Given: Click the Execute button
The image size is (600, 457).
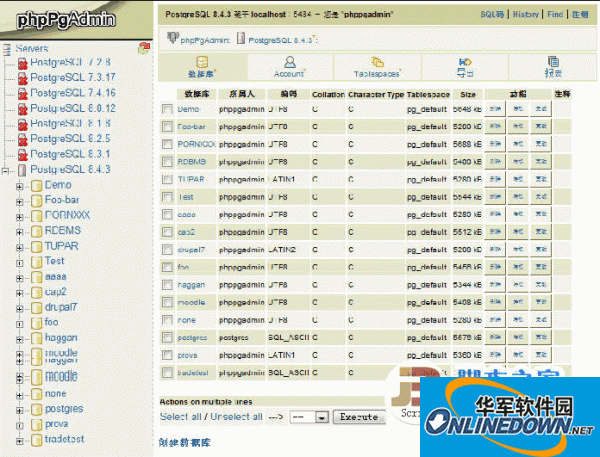Looking at the screenshot, I should pos(359,417).
